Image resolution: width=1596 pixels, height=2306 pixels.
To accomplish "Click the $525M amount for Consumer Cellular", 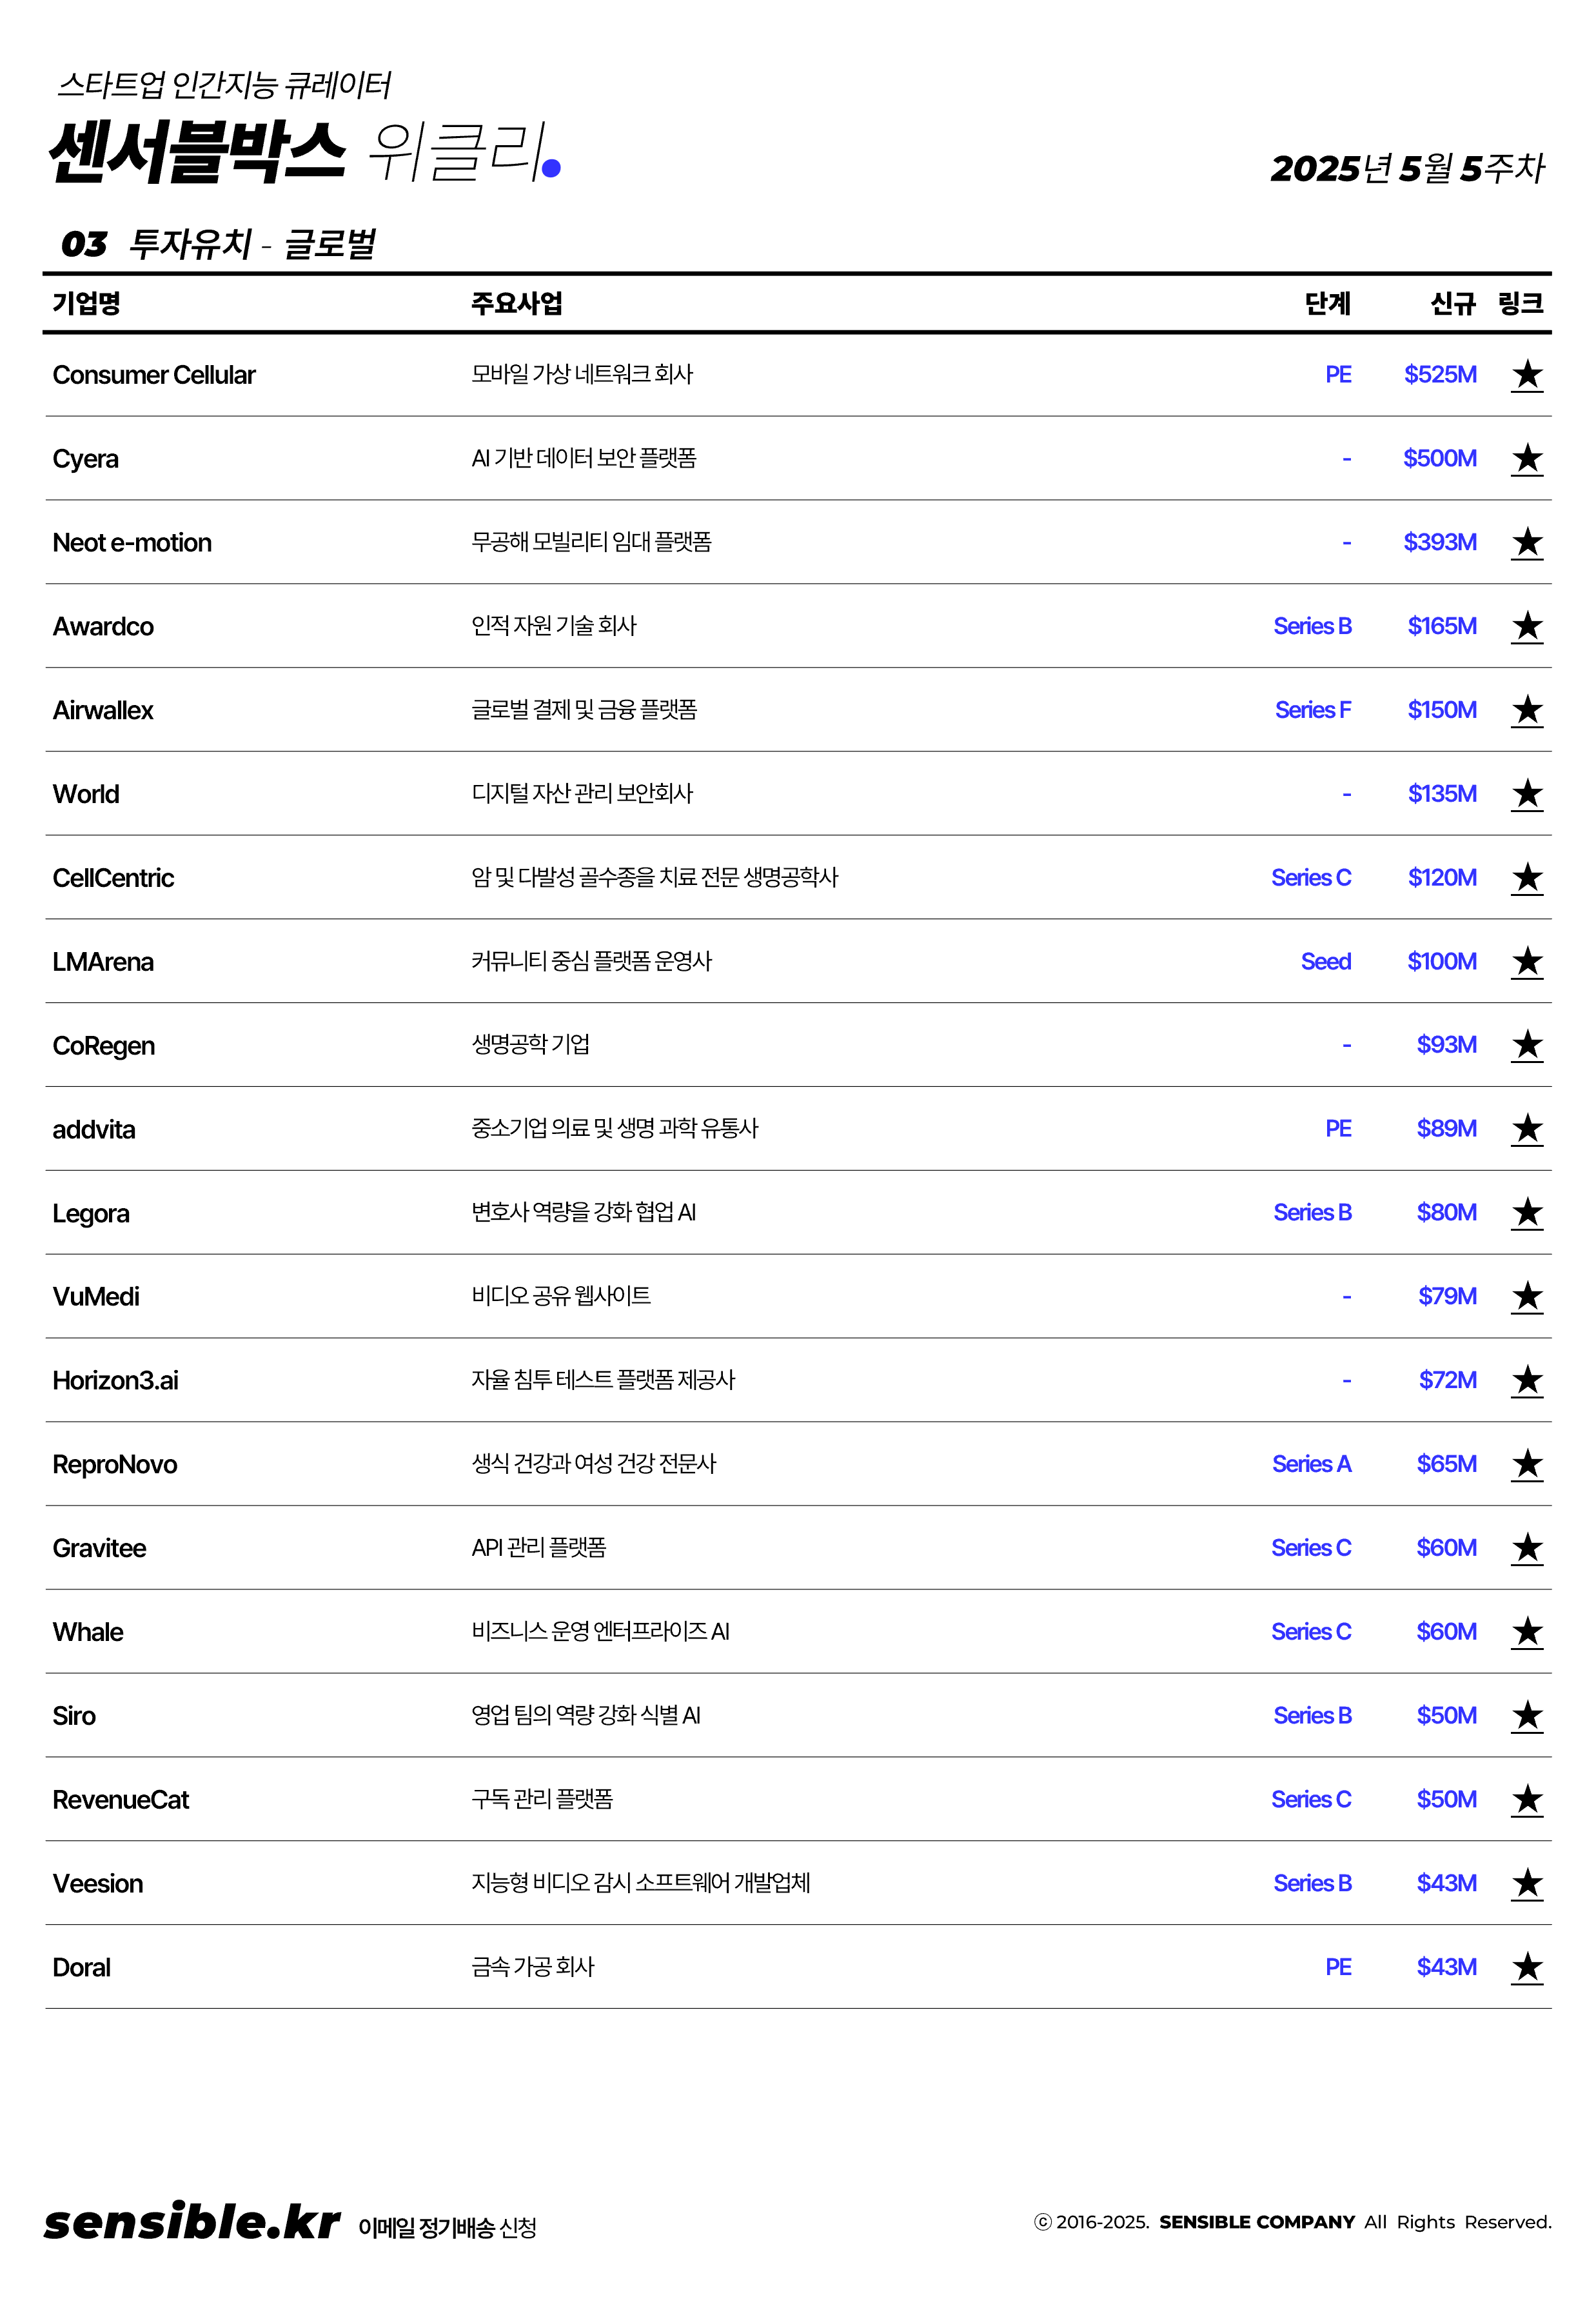I will click(x=1439, y=375).
